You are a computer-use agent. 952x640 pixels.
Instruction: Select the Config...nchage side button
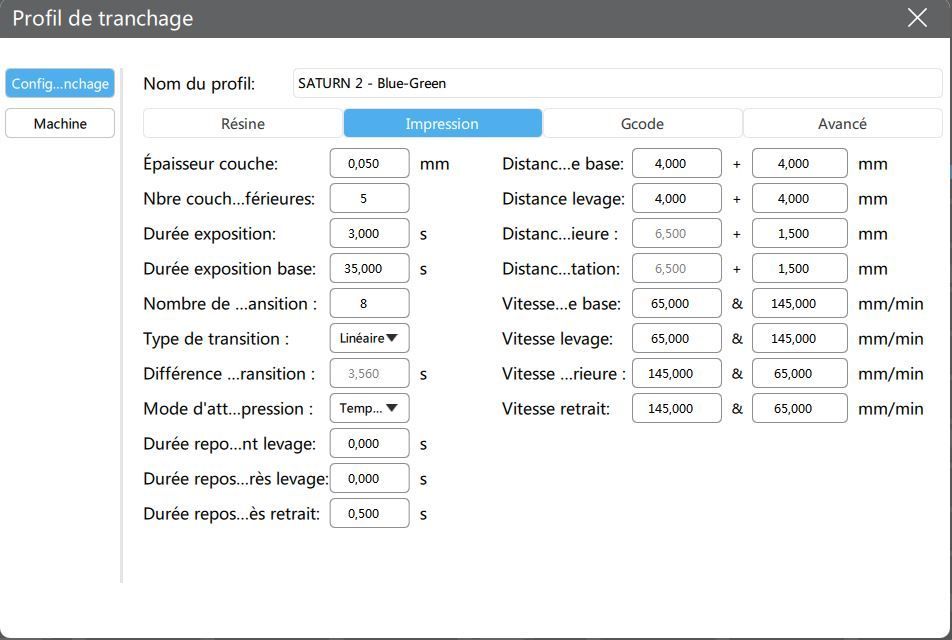tap(60, 83)
